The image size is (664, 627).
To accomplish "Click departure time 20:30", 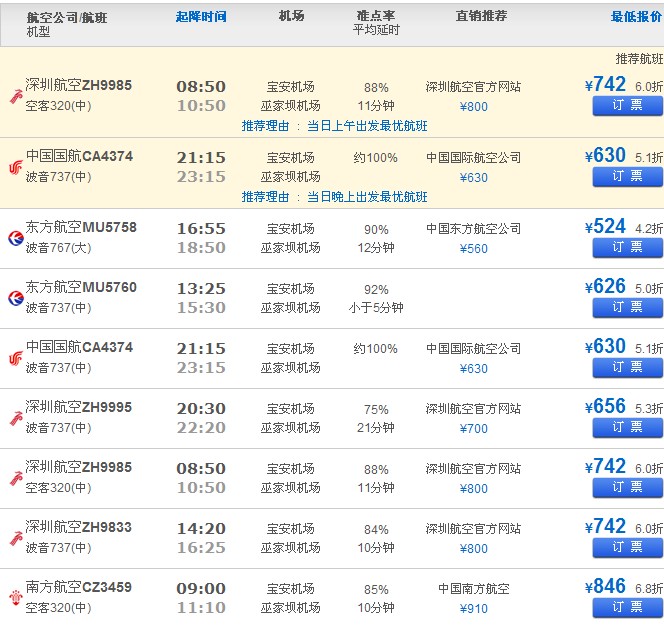I will [x=201, y=409].
